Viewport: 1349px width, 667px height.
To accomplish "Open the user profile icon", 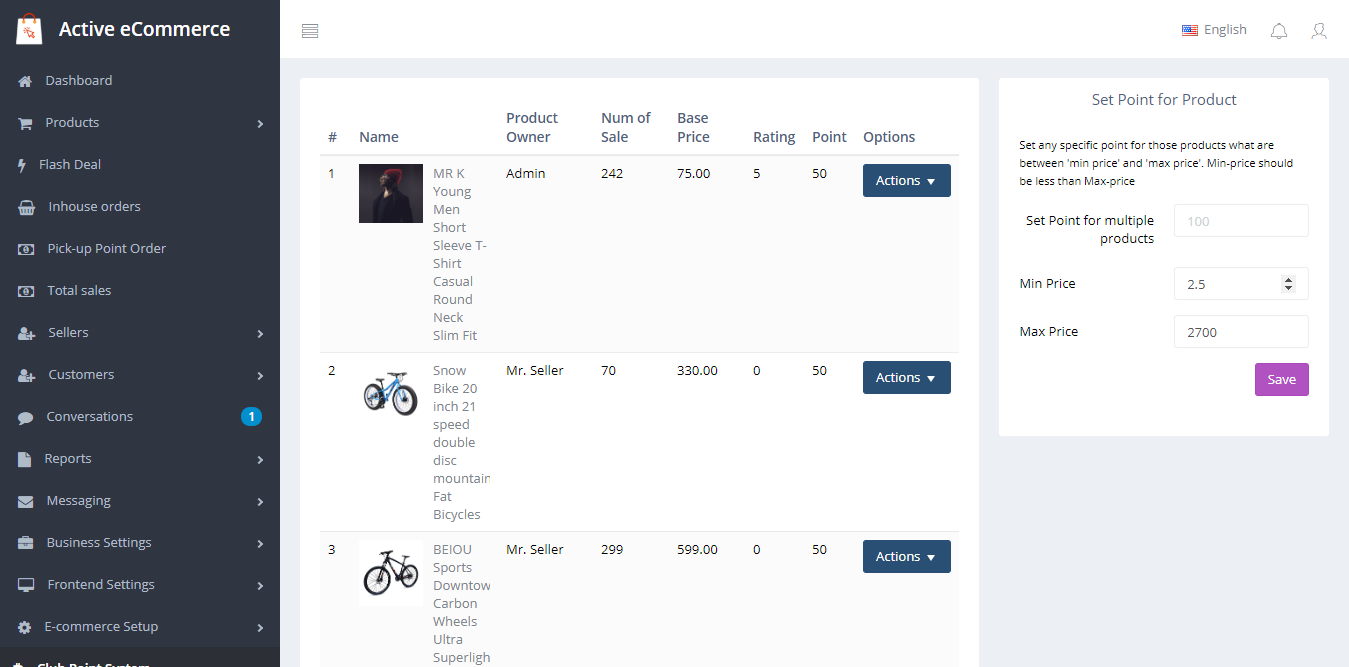I will pos(1319,31).
